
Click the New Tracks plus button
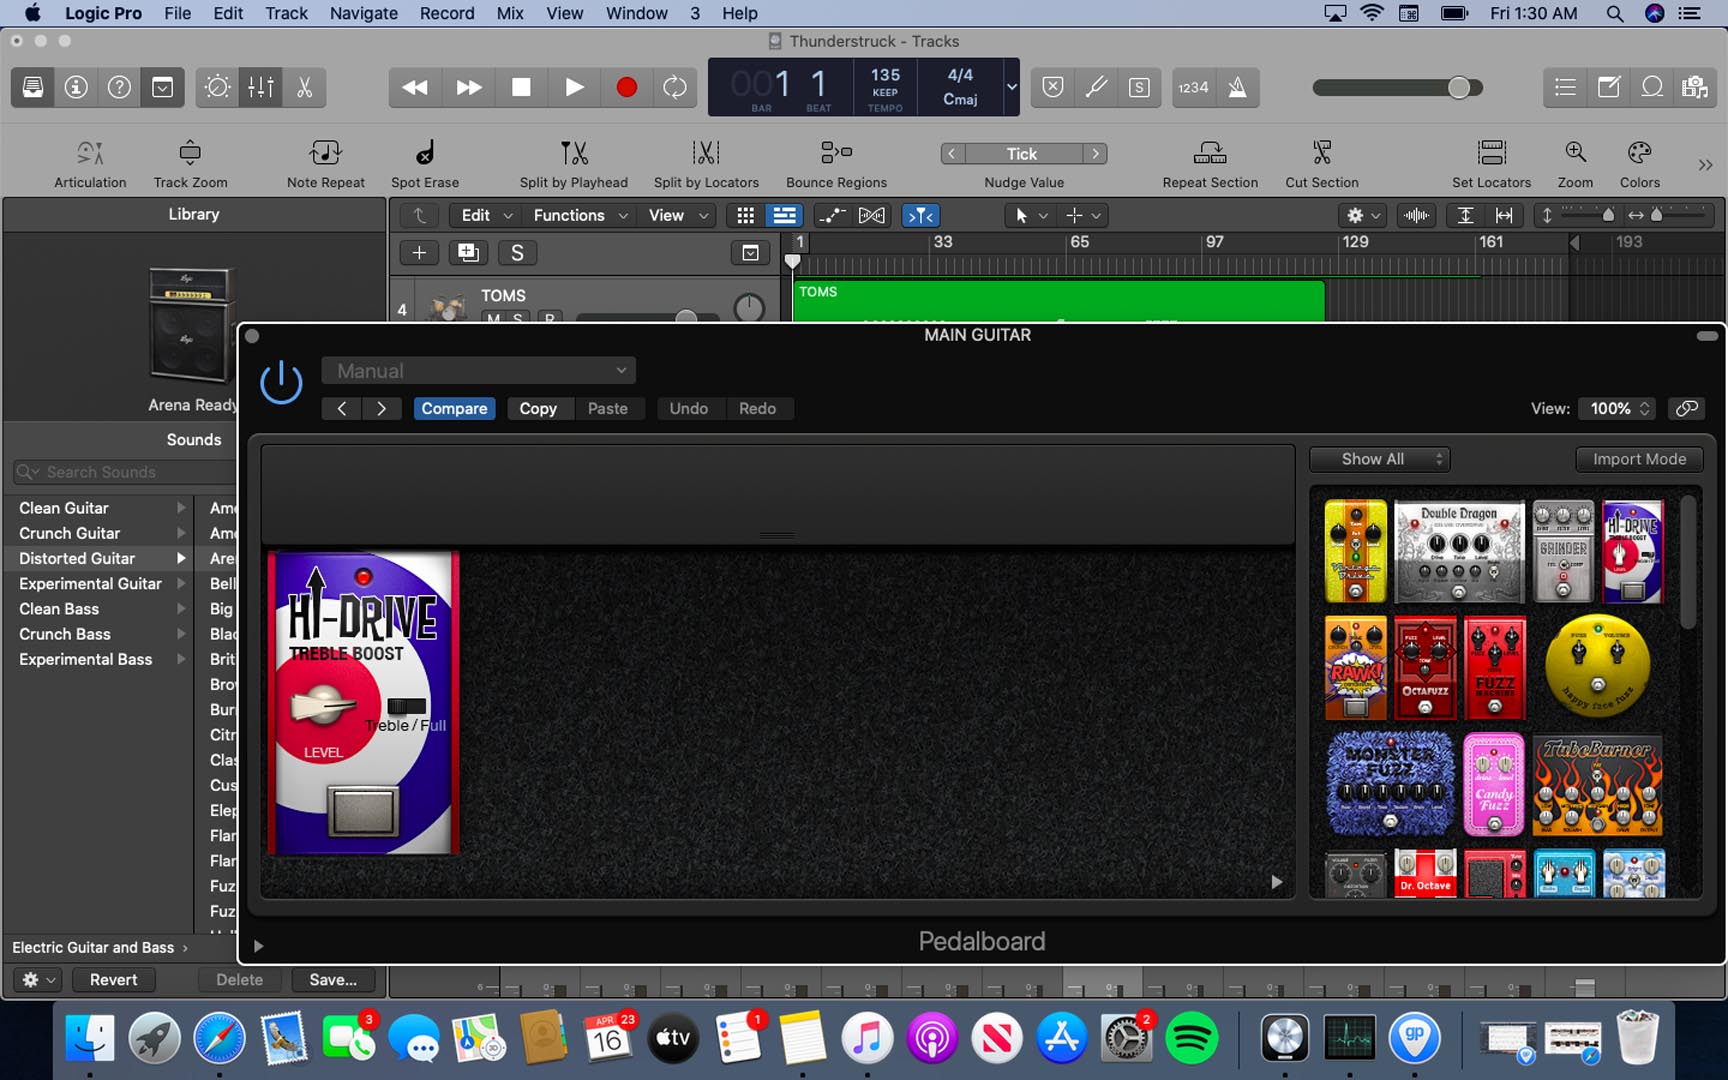[x=419, y=253]
